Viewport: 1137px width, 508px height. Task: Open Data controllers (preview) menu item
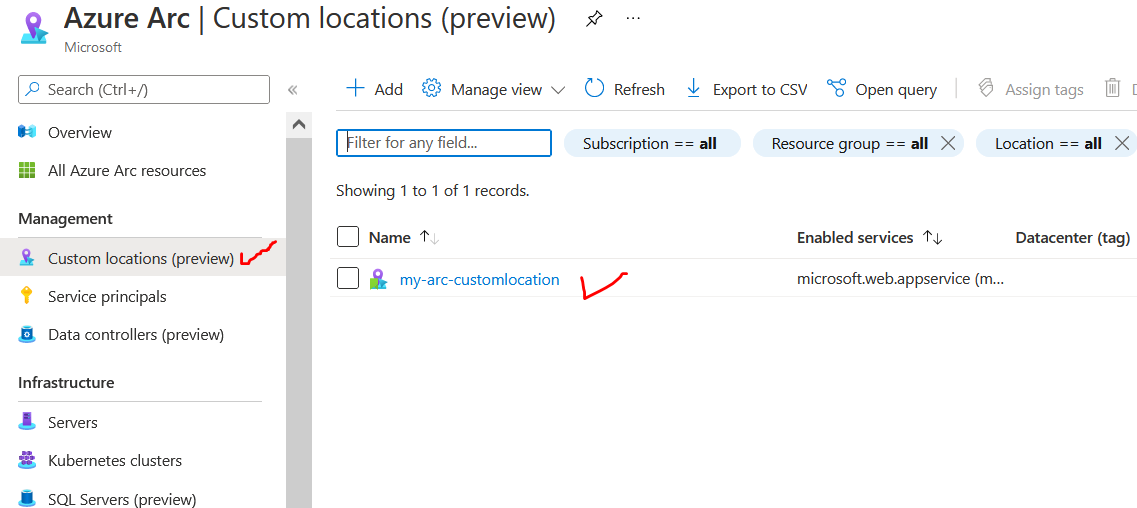(136, 335)
